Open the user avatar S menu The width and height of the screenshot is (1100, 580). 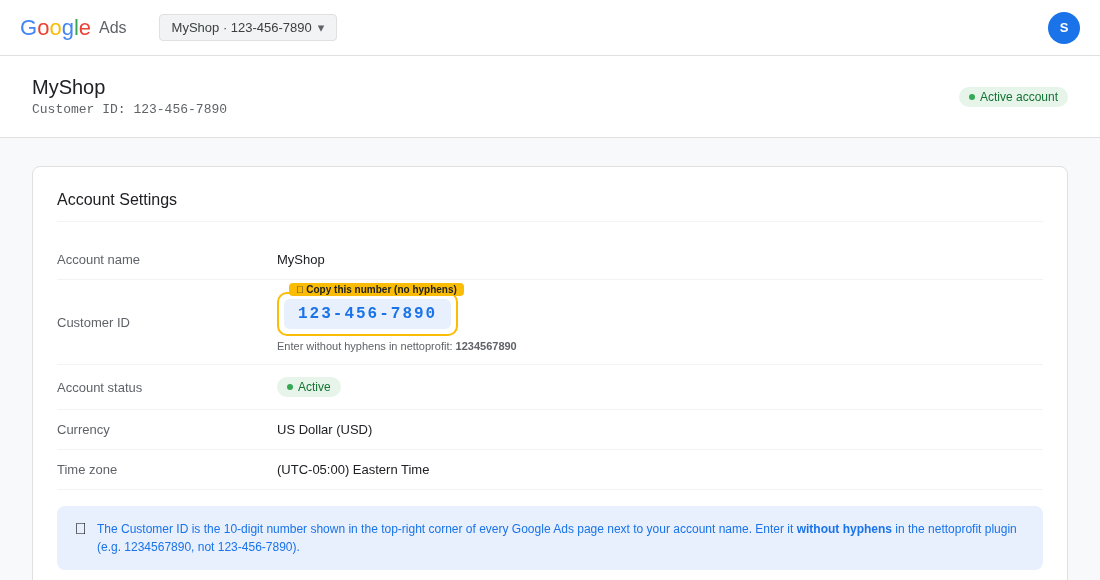(1064, 28)
